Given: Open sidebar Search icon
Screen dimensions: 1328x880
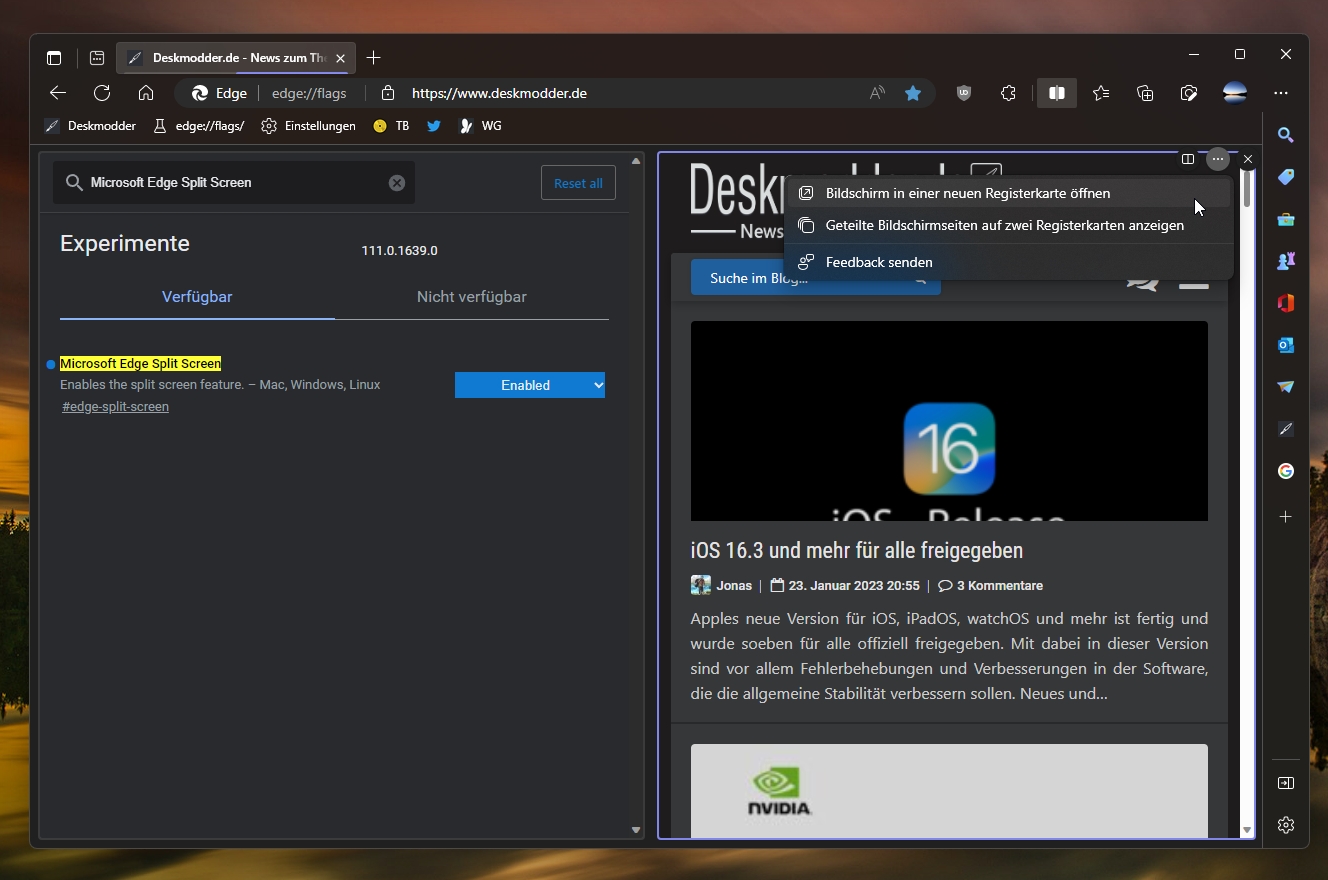Looking at the screenshot, I should [1286, 135].
